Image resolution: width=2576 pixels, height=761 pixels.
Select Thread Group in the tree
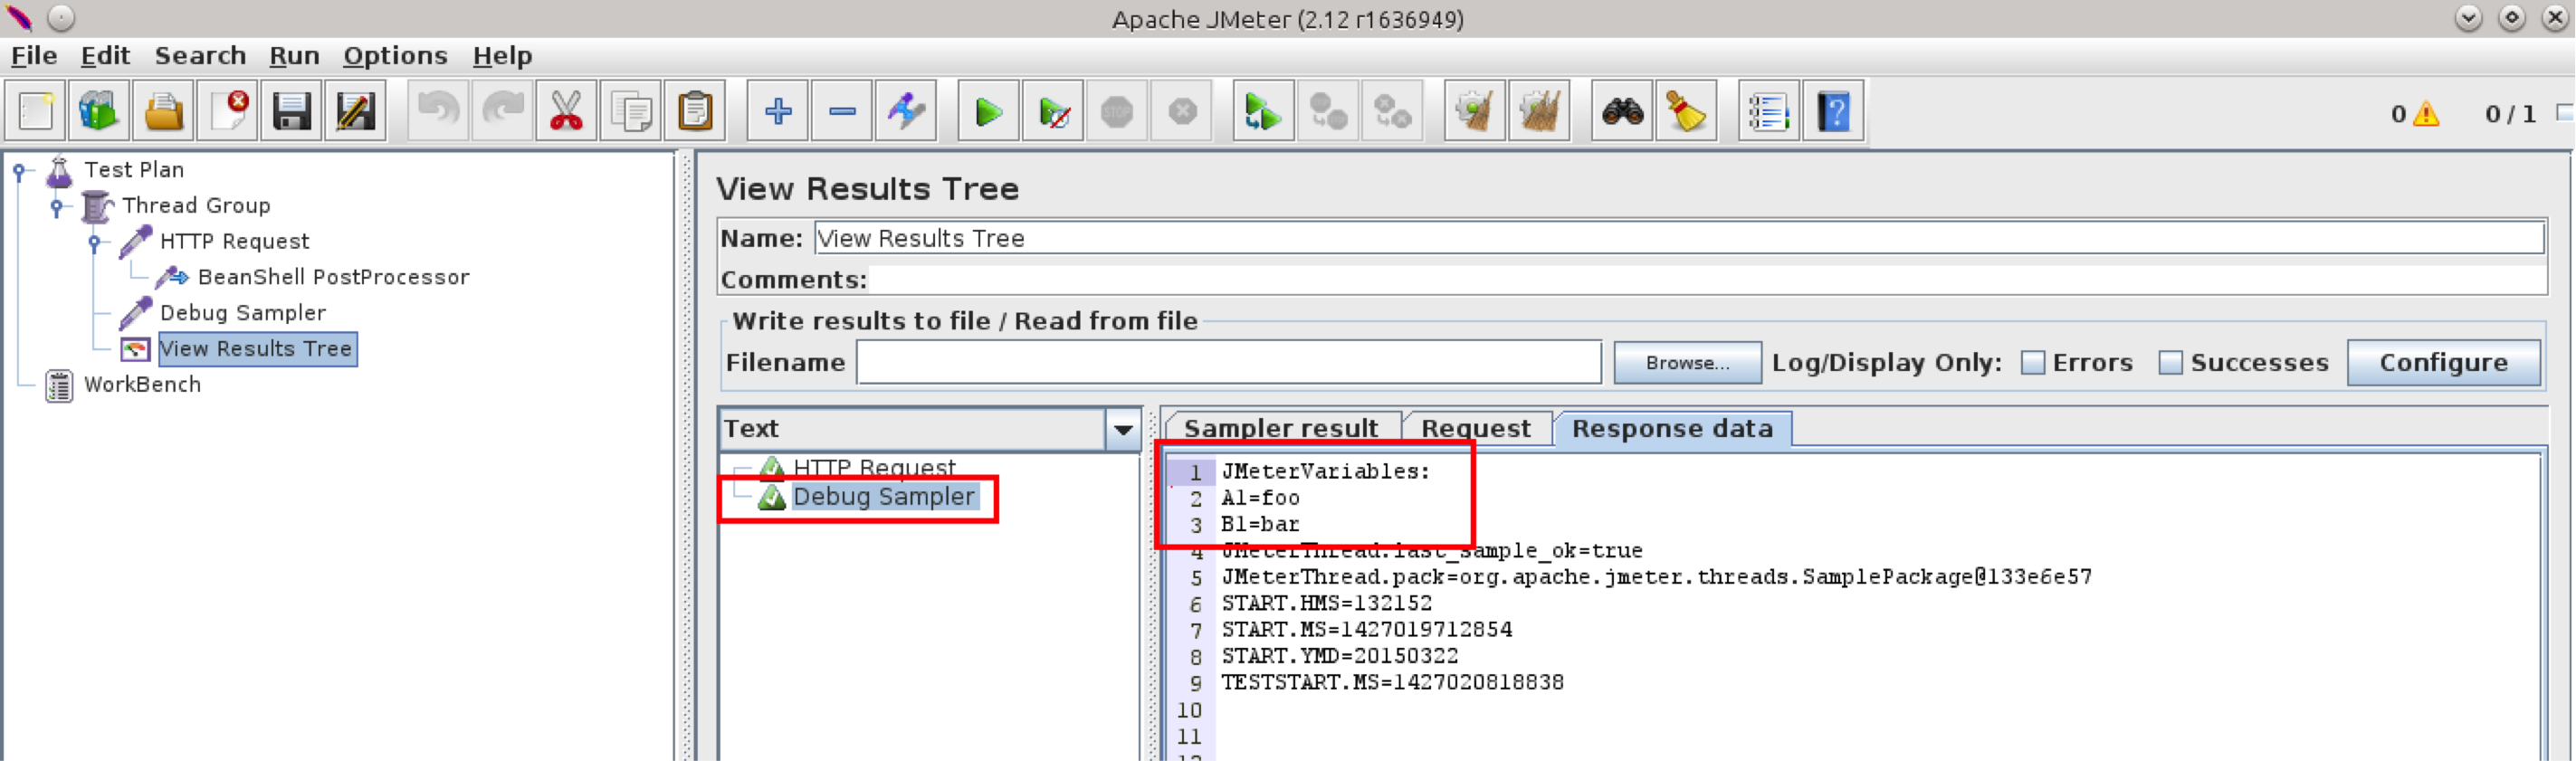[x=196, y=206]
